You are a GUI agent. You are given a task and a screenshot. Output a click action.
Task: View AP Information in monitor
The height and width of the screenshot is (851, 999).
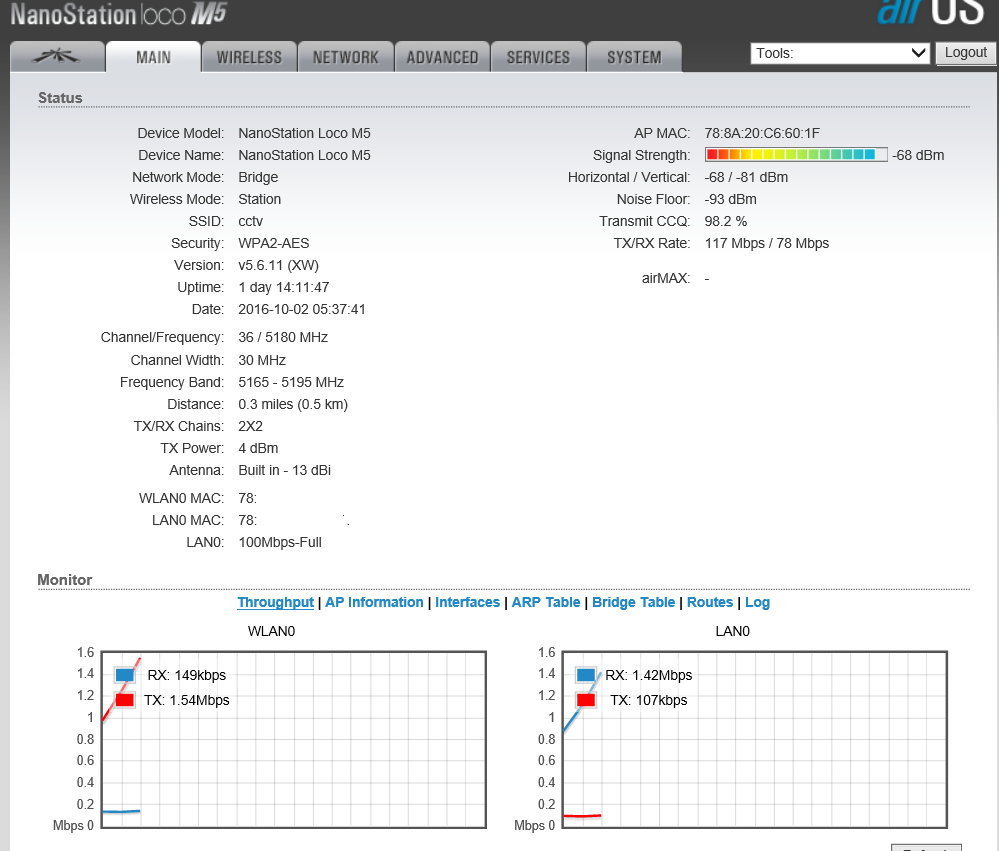(x=374, y=602)
